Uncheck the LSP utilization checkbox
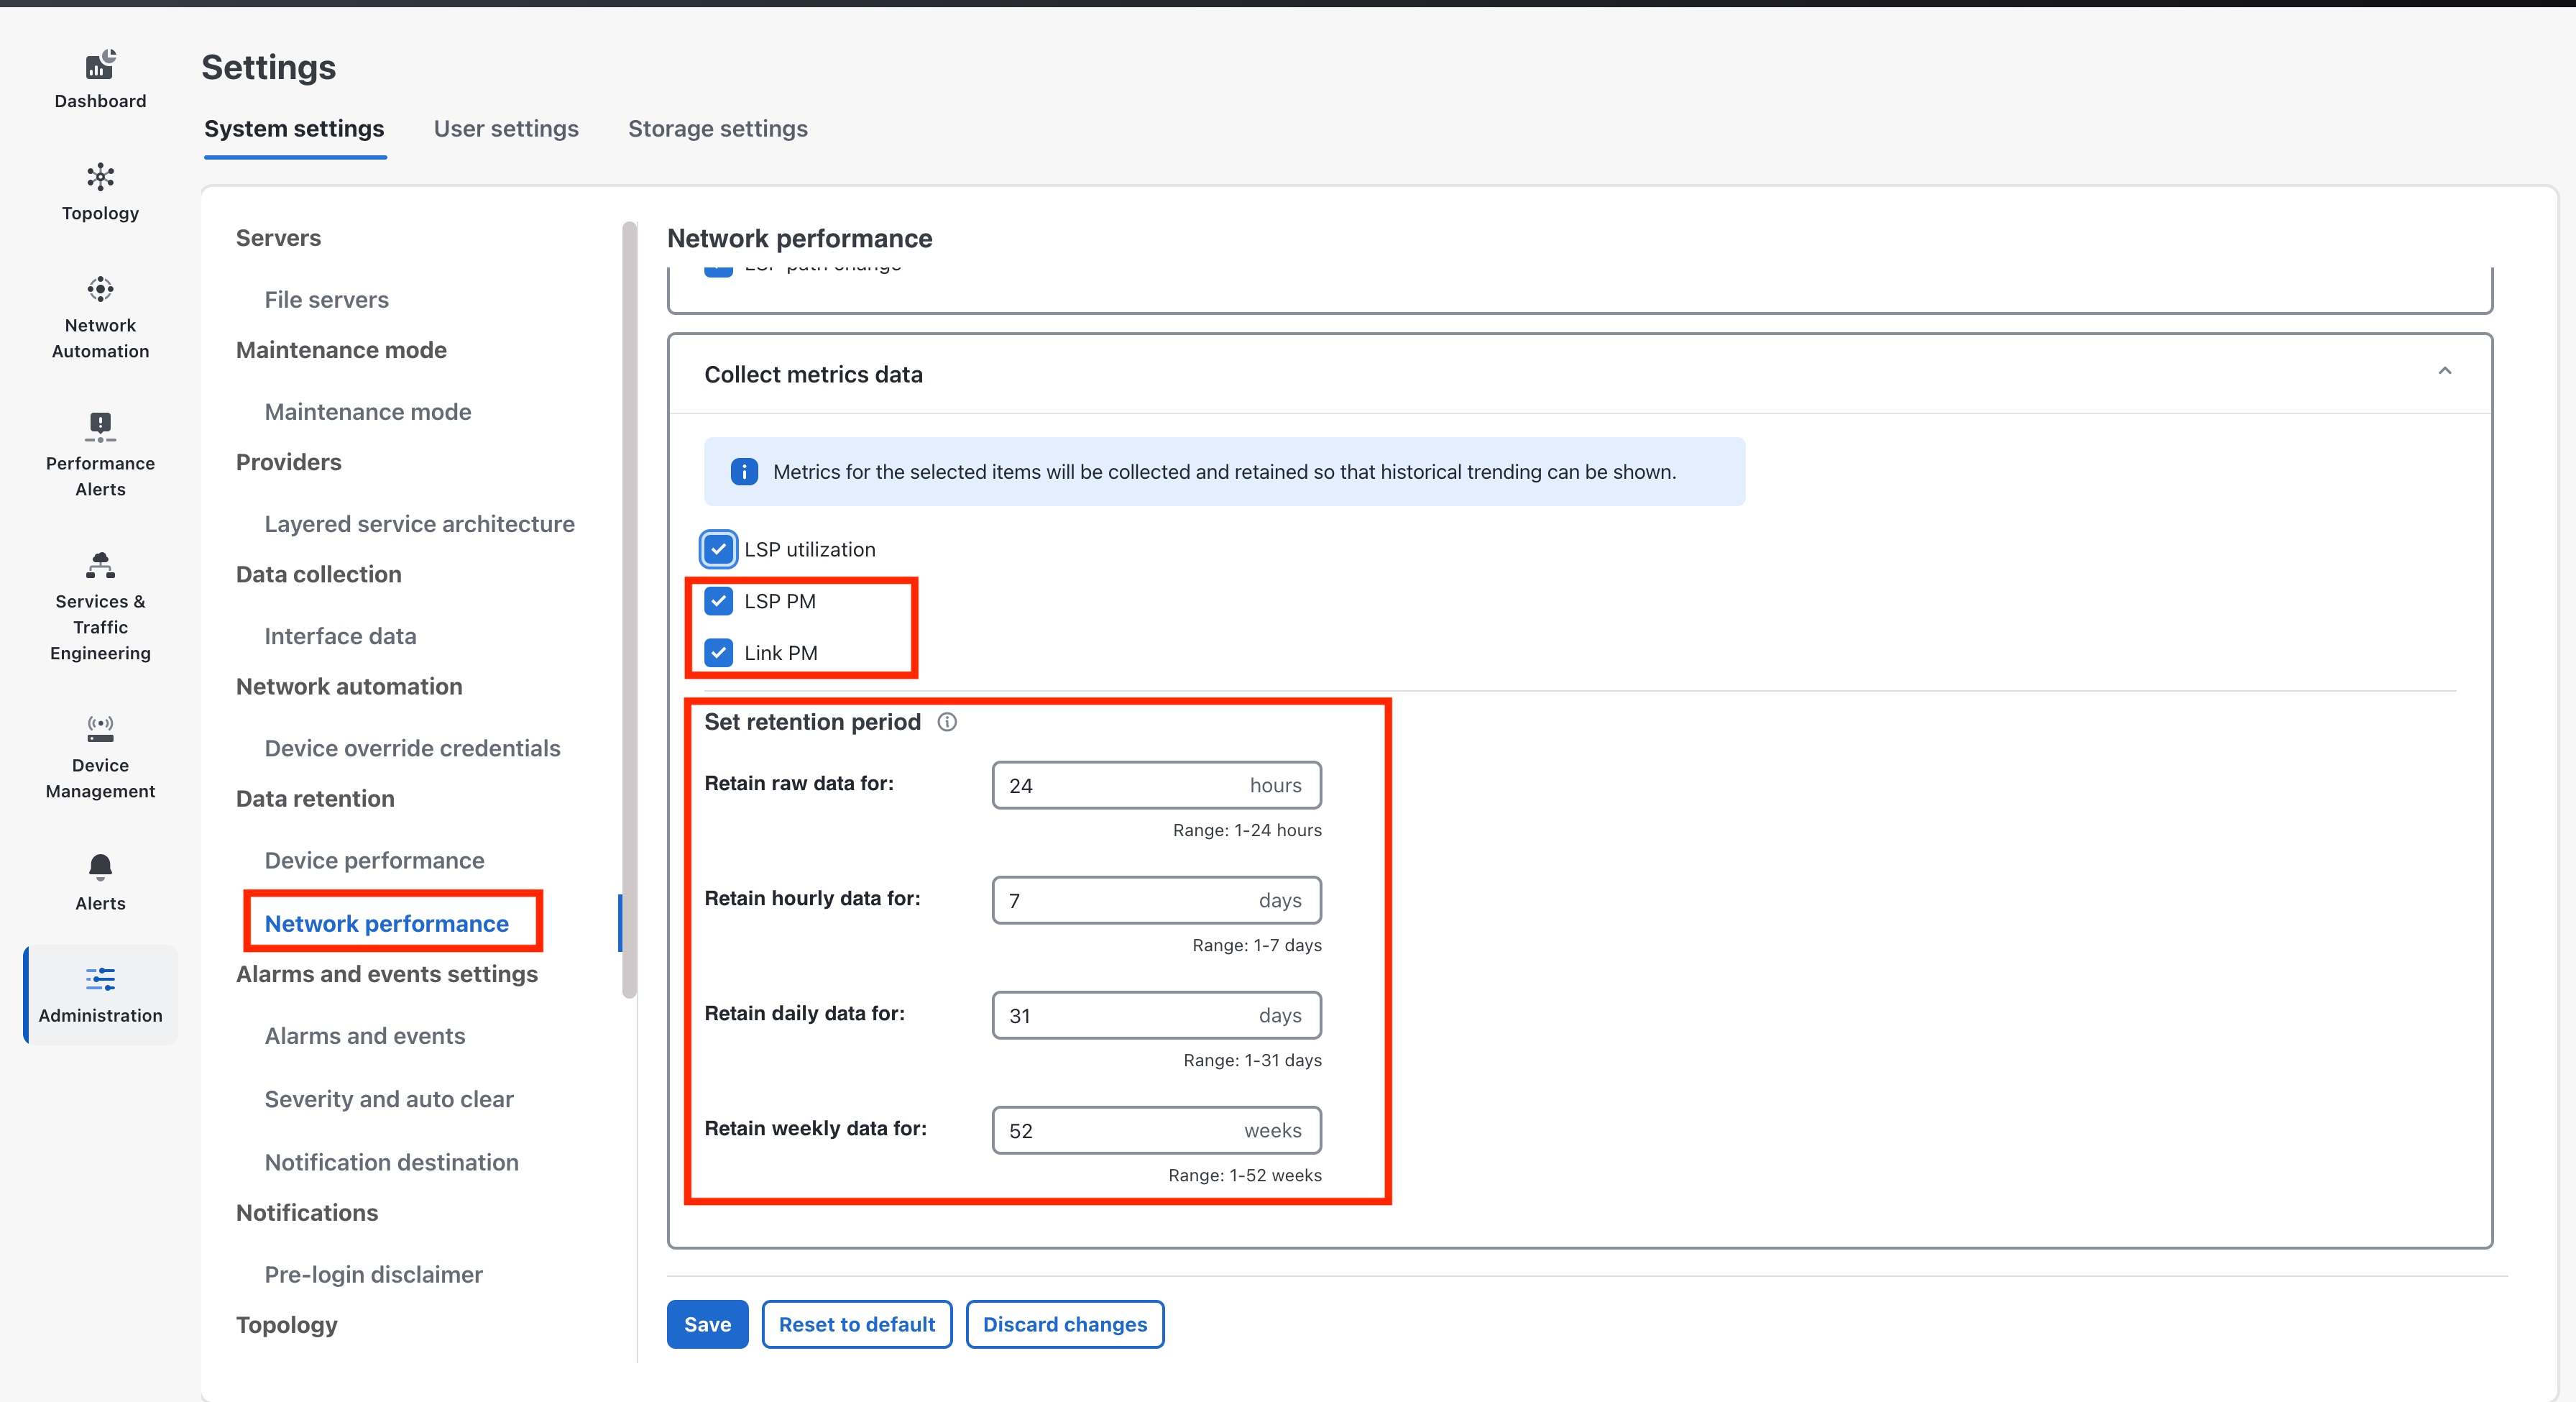 pos(718,549)
